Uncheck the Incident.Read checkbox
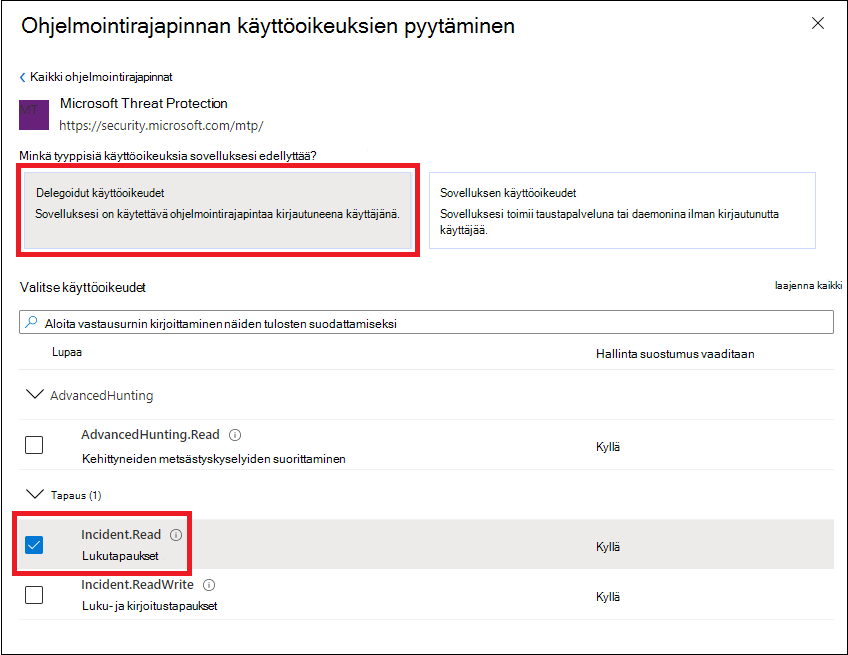The height and width of the screenshot is (655, 848). 34,545
